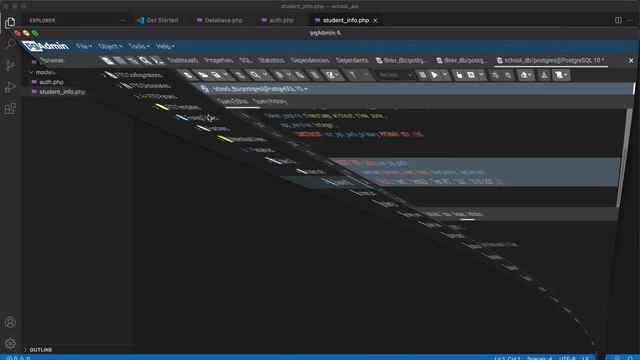Open the pgAdmin Object menu

coord(110,47)
